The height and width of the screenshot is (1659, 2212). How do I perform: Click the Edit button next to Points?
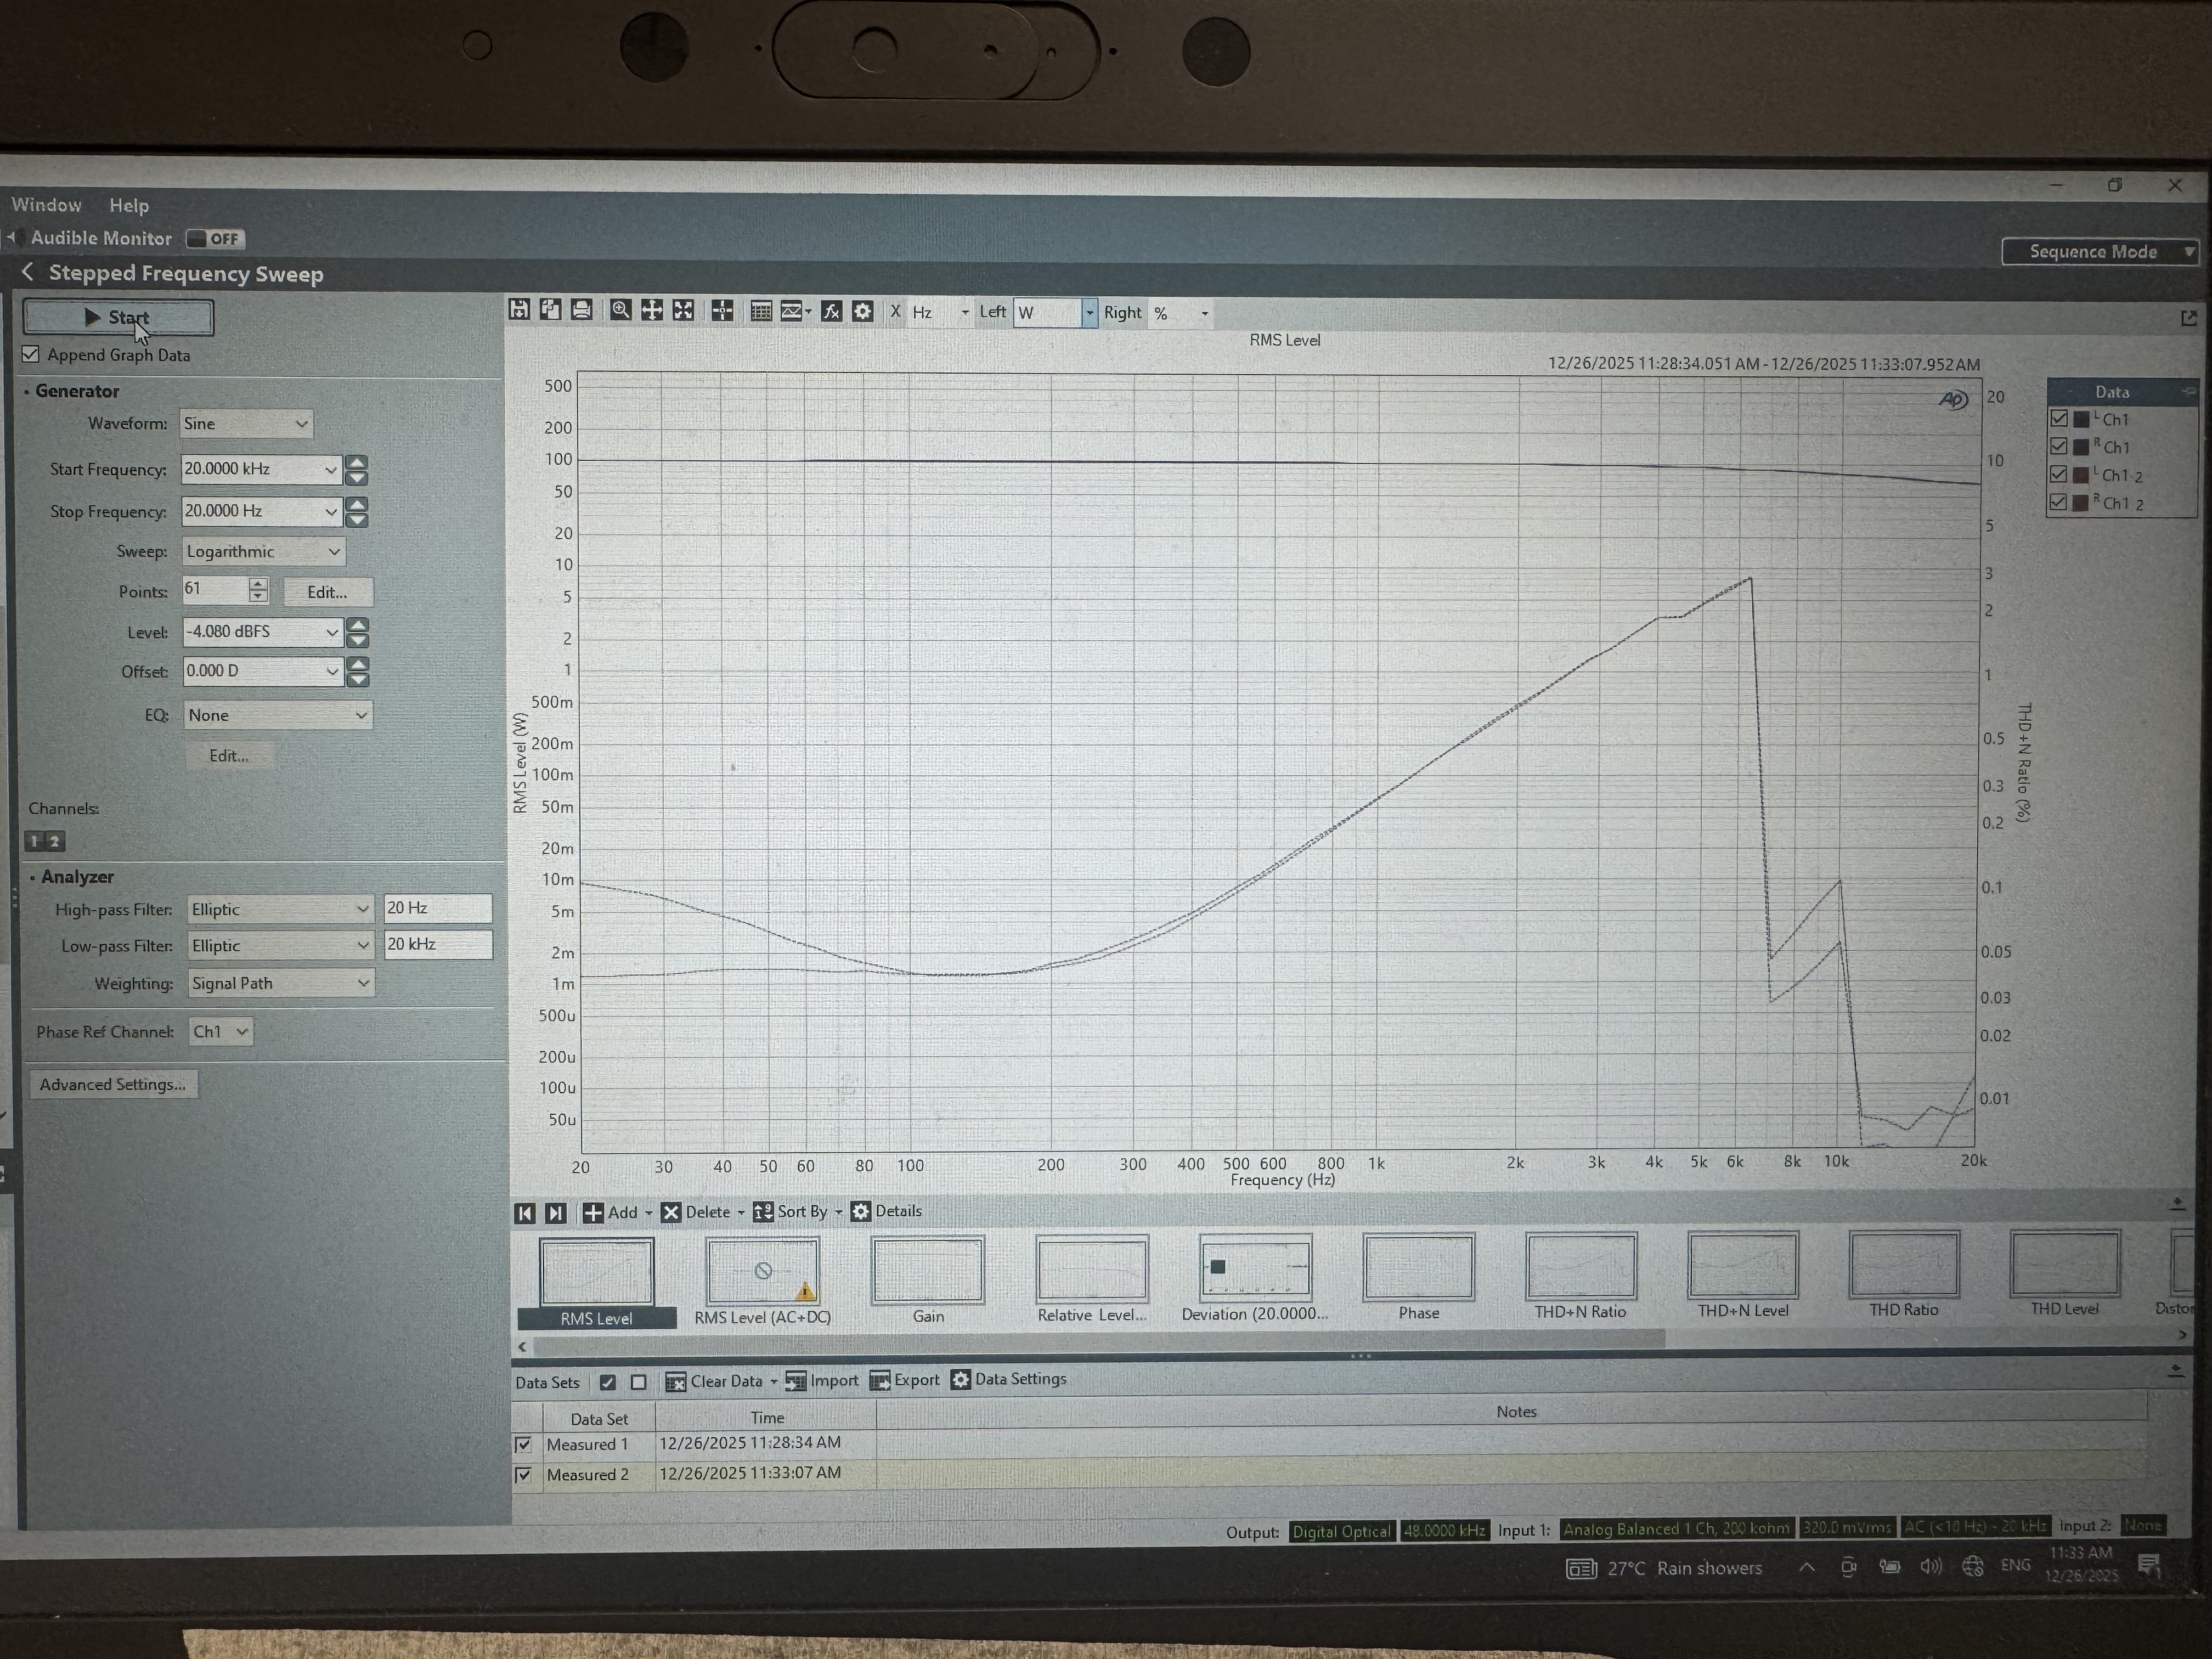(327, 592)
